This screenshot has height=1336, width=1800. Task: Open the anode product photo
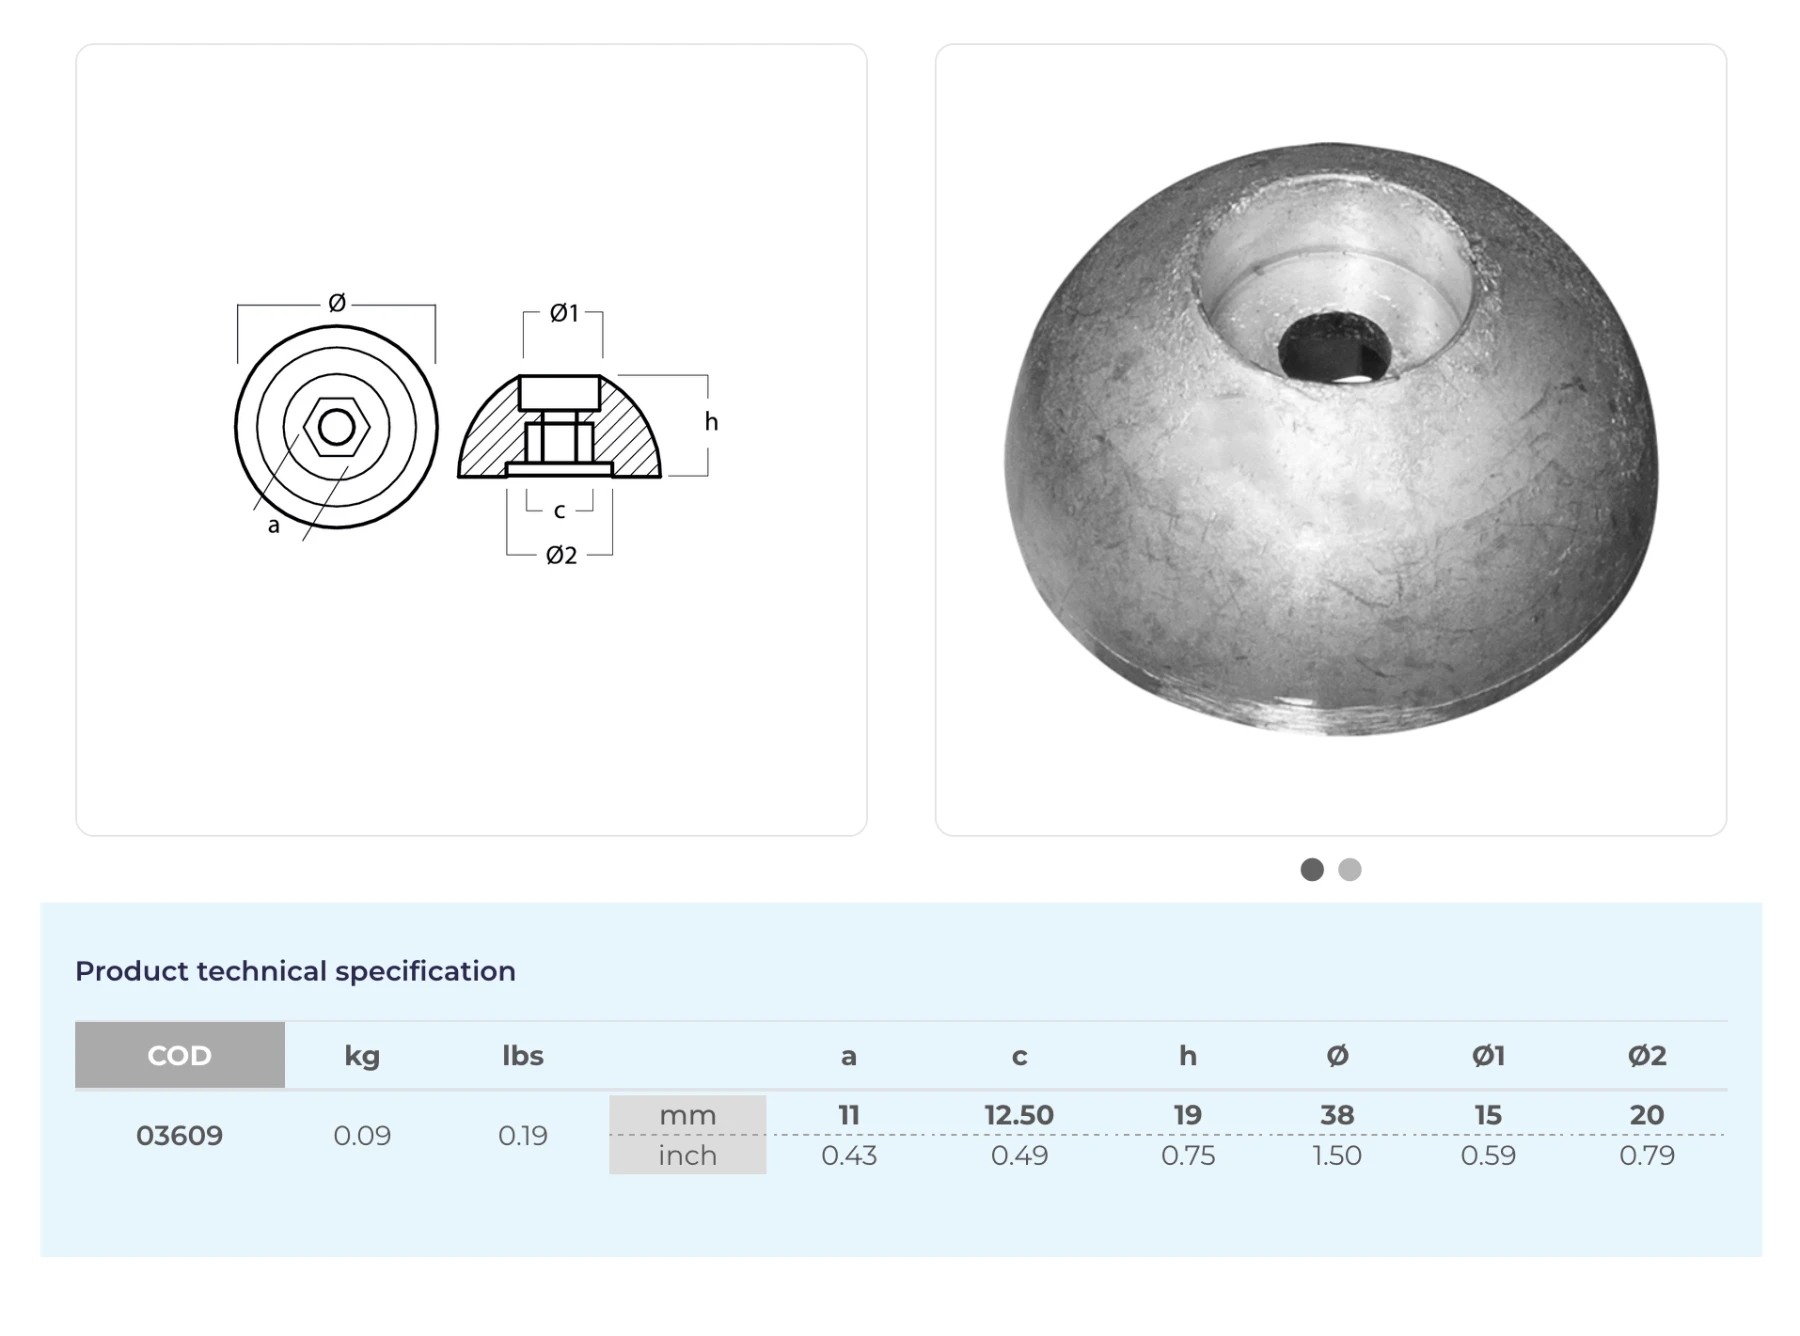pyautogui.click(x=1330, y=440)
